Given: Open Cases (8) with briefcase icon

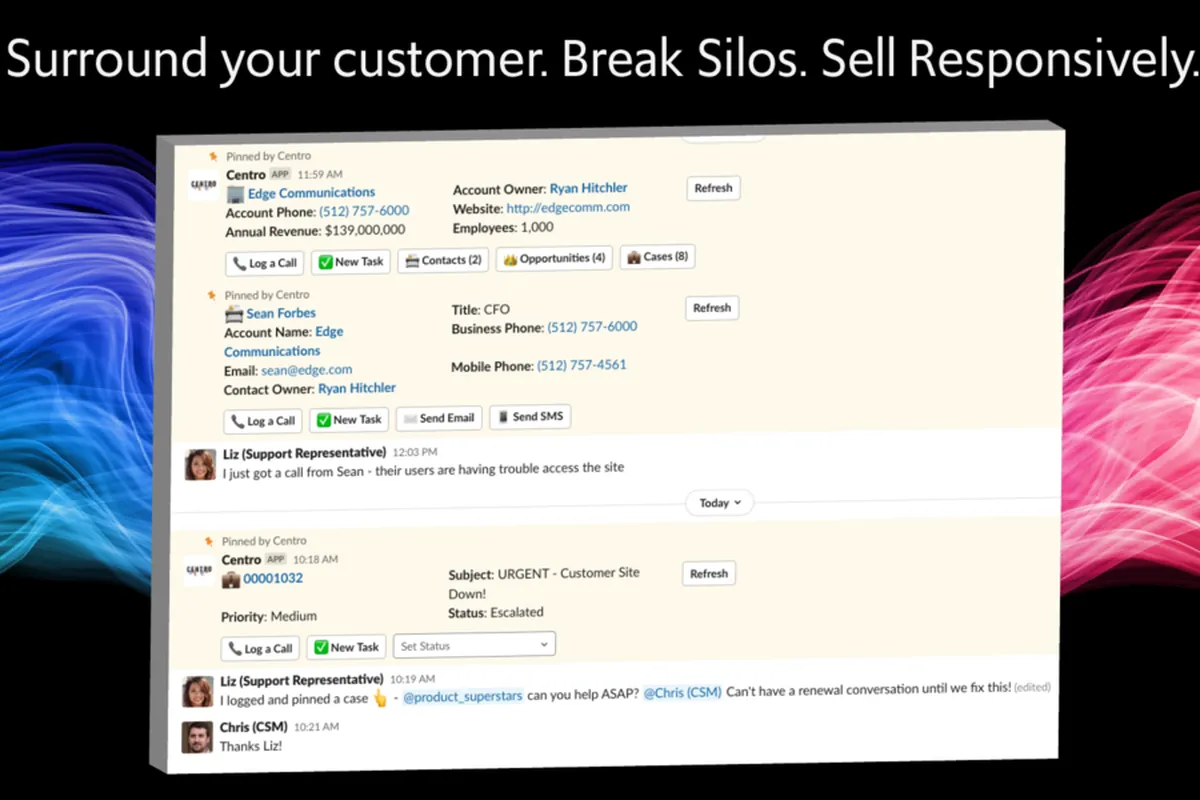Looking at the screenshot, I should (657, 257).
